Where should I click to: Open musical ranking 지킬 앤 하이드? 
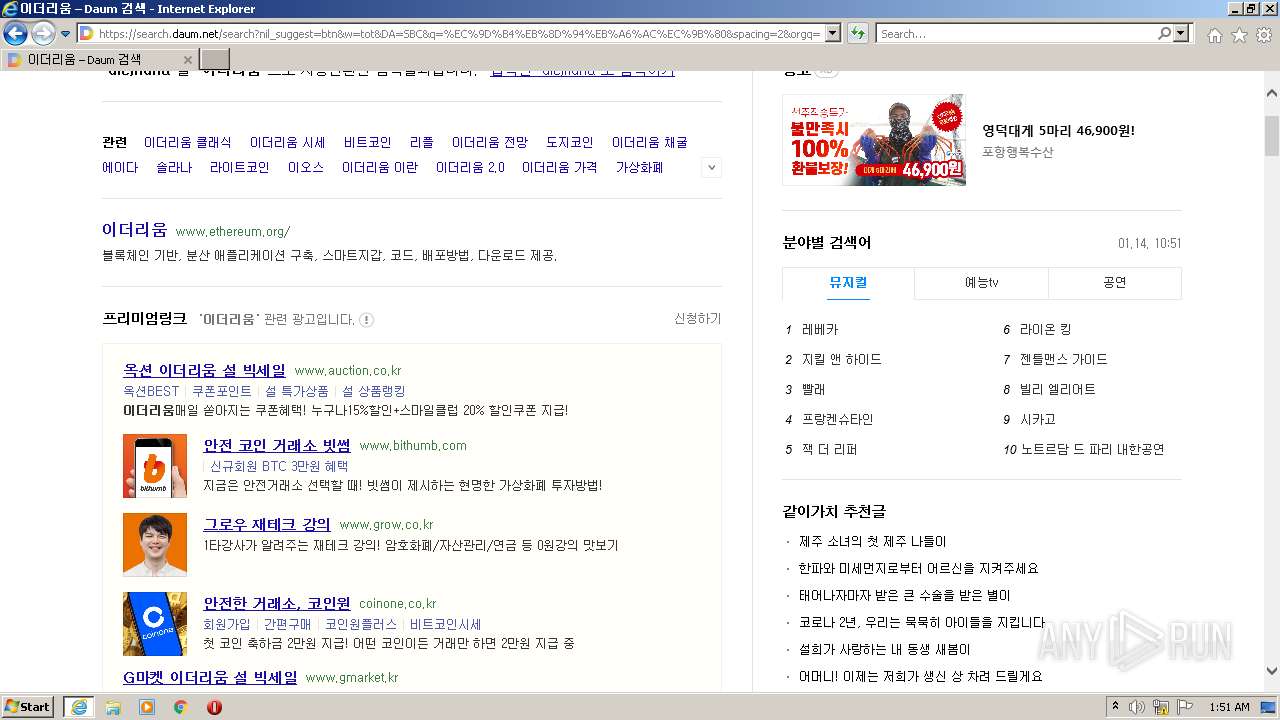[x=842, y=360]
